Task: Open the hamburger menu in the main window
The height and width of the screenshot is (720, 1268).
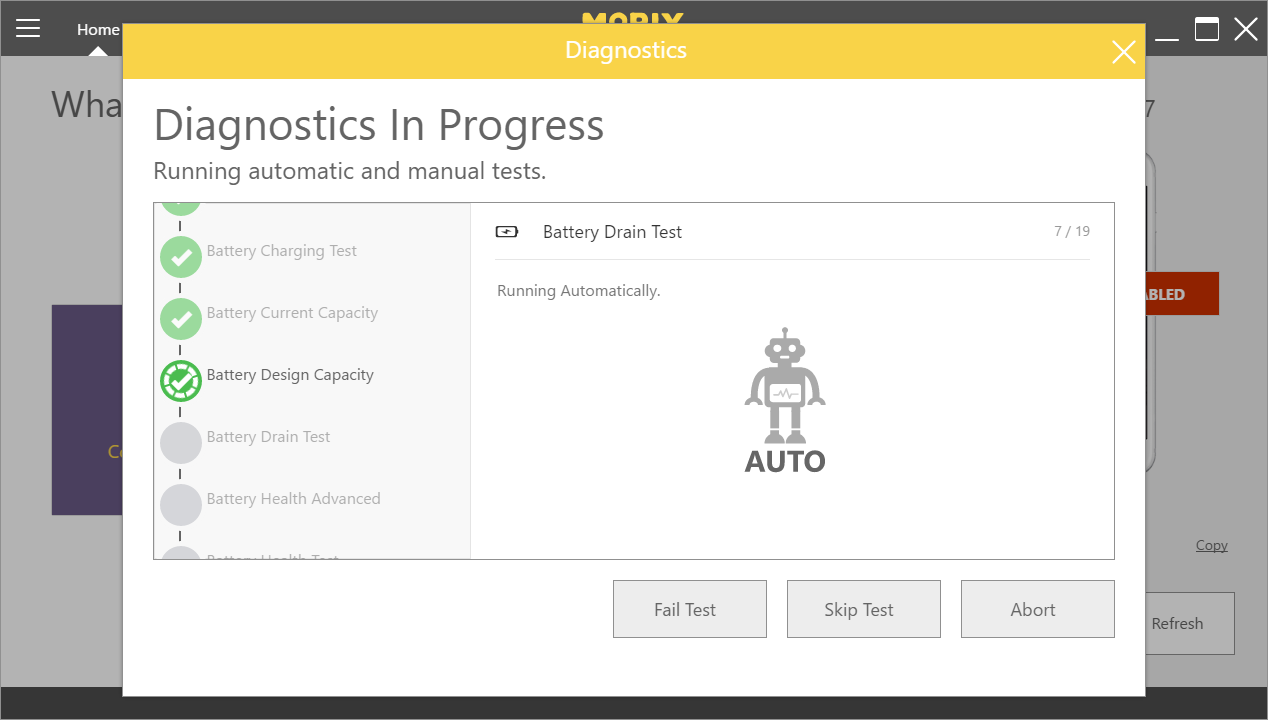Action: (28, 28)
